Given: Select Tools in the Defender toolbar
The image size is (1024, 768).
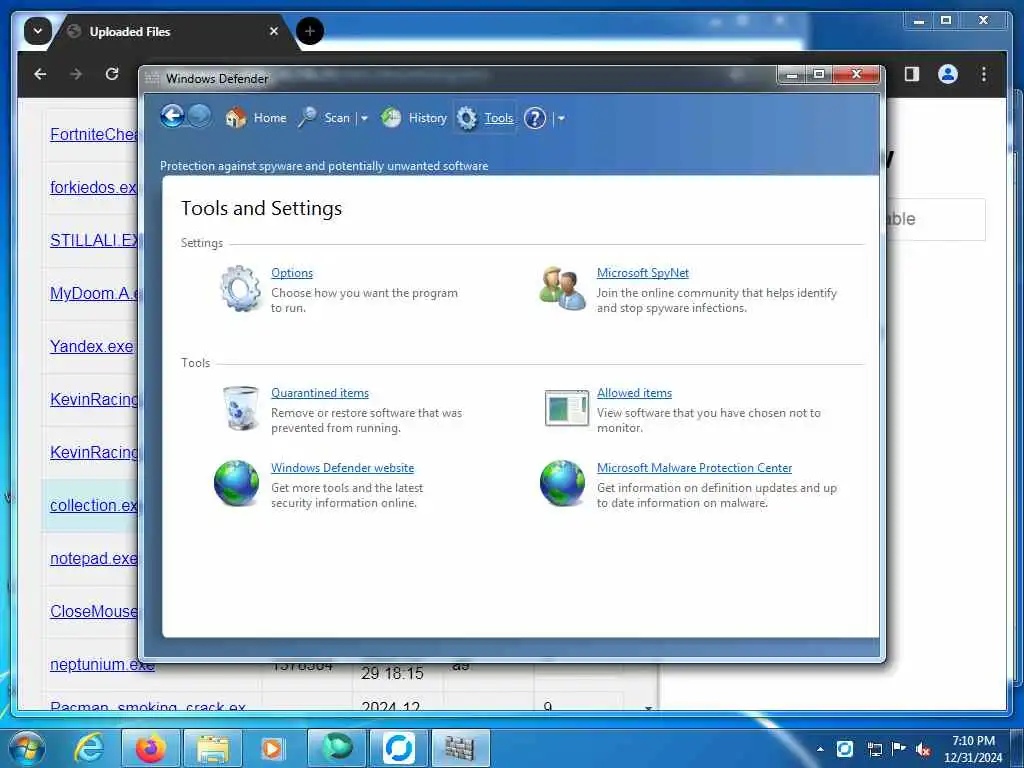Looking at the screenshot, I should click(x=485, y=118).
